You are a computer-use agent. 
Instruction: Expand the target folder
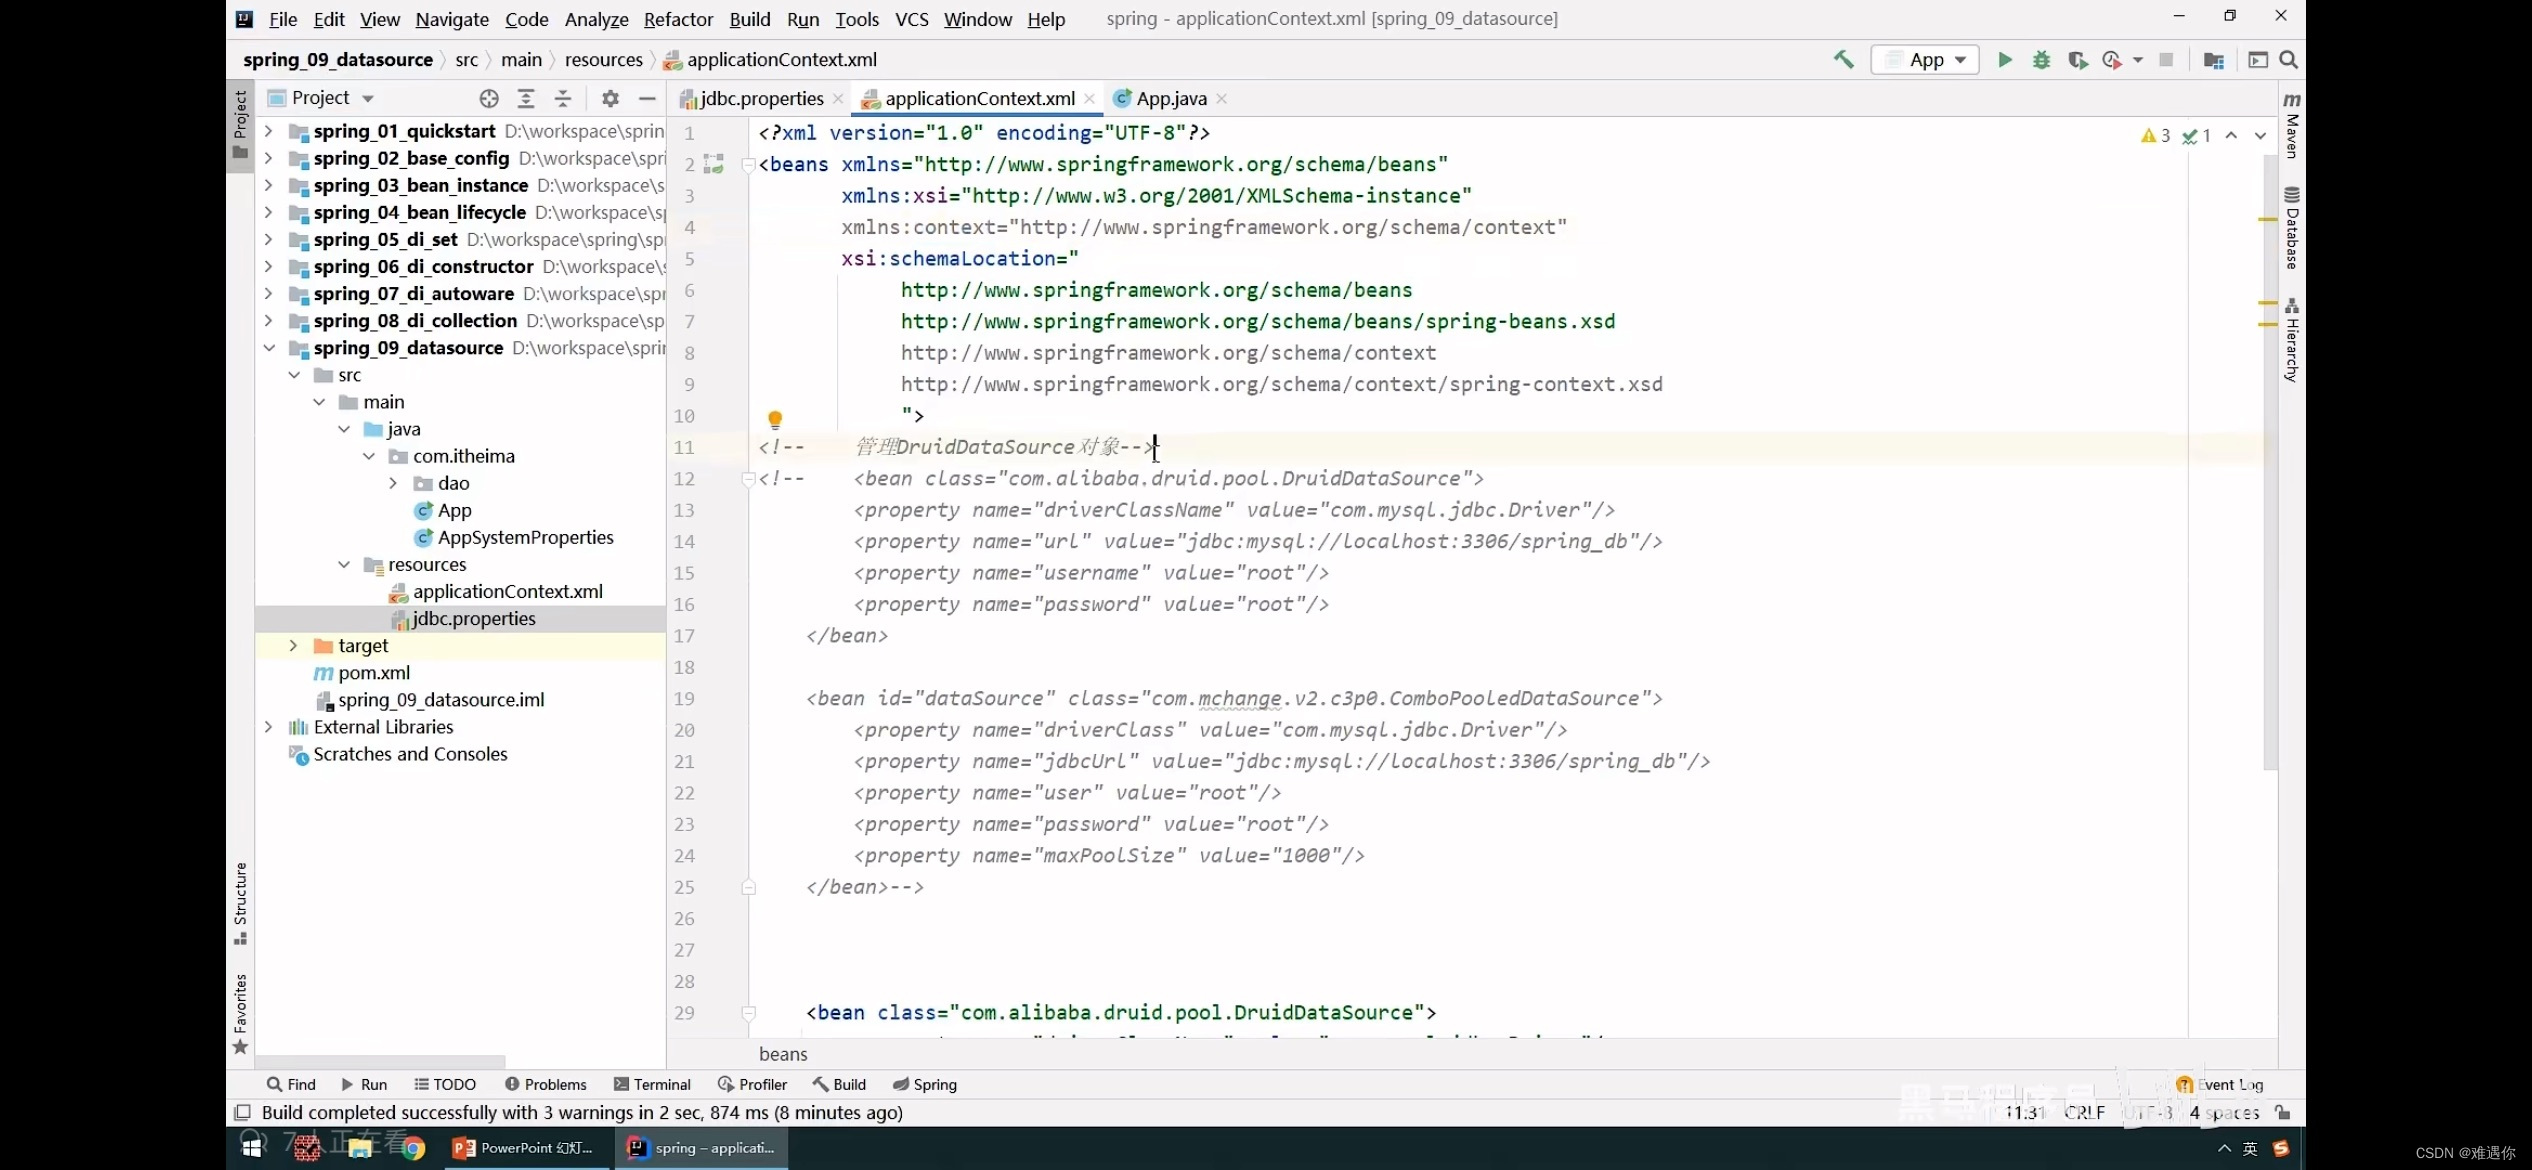[293, 645]
